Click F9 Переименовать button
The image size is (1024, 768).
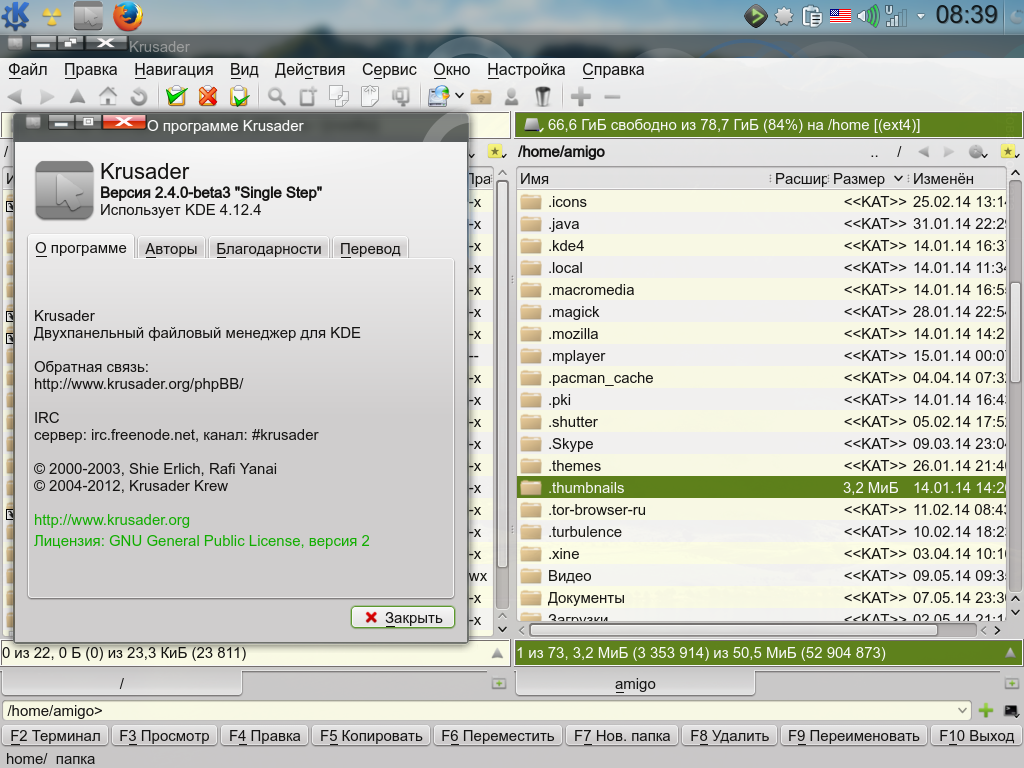point(854,736)
